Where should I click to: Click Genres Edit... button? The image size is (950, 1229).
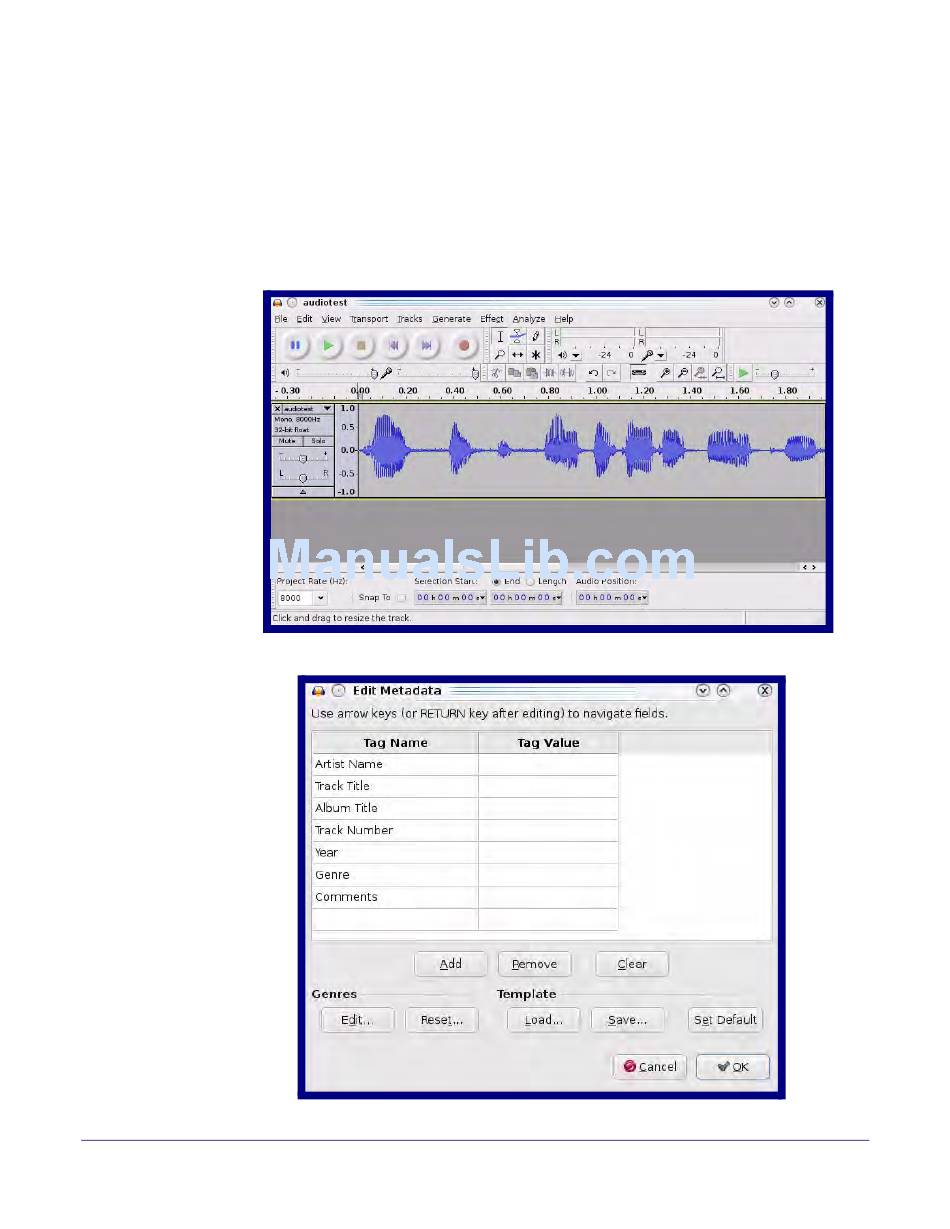(x=357, y=1020)
